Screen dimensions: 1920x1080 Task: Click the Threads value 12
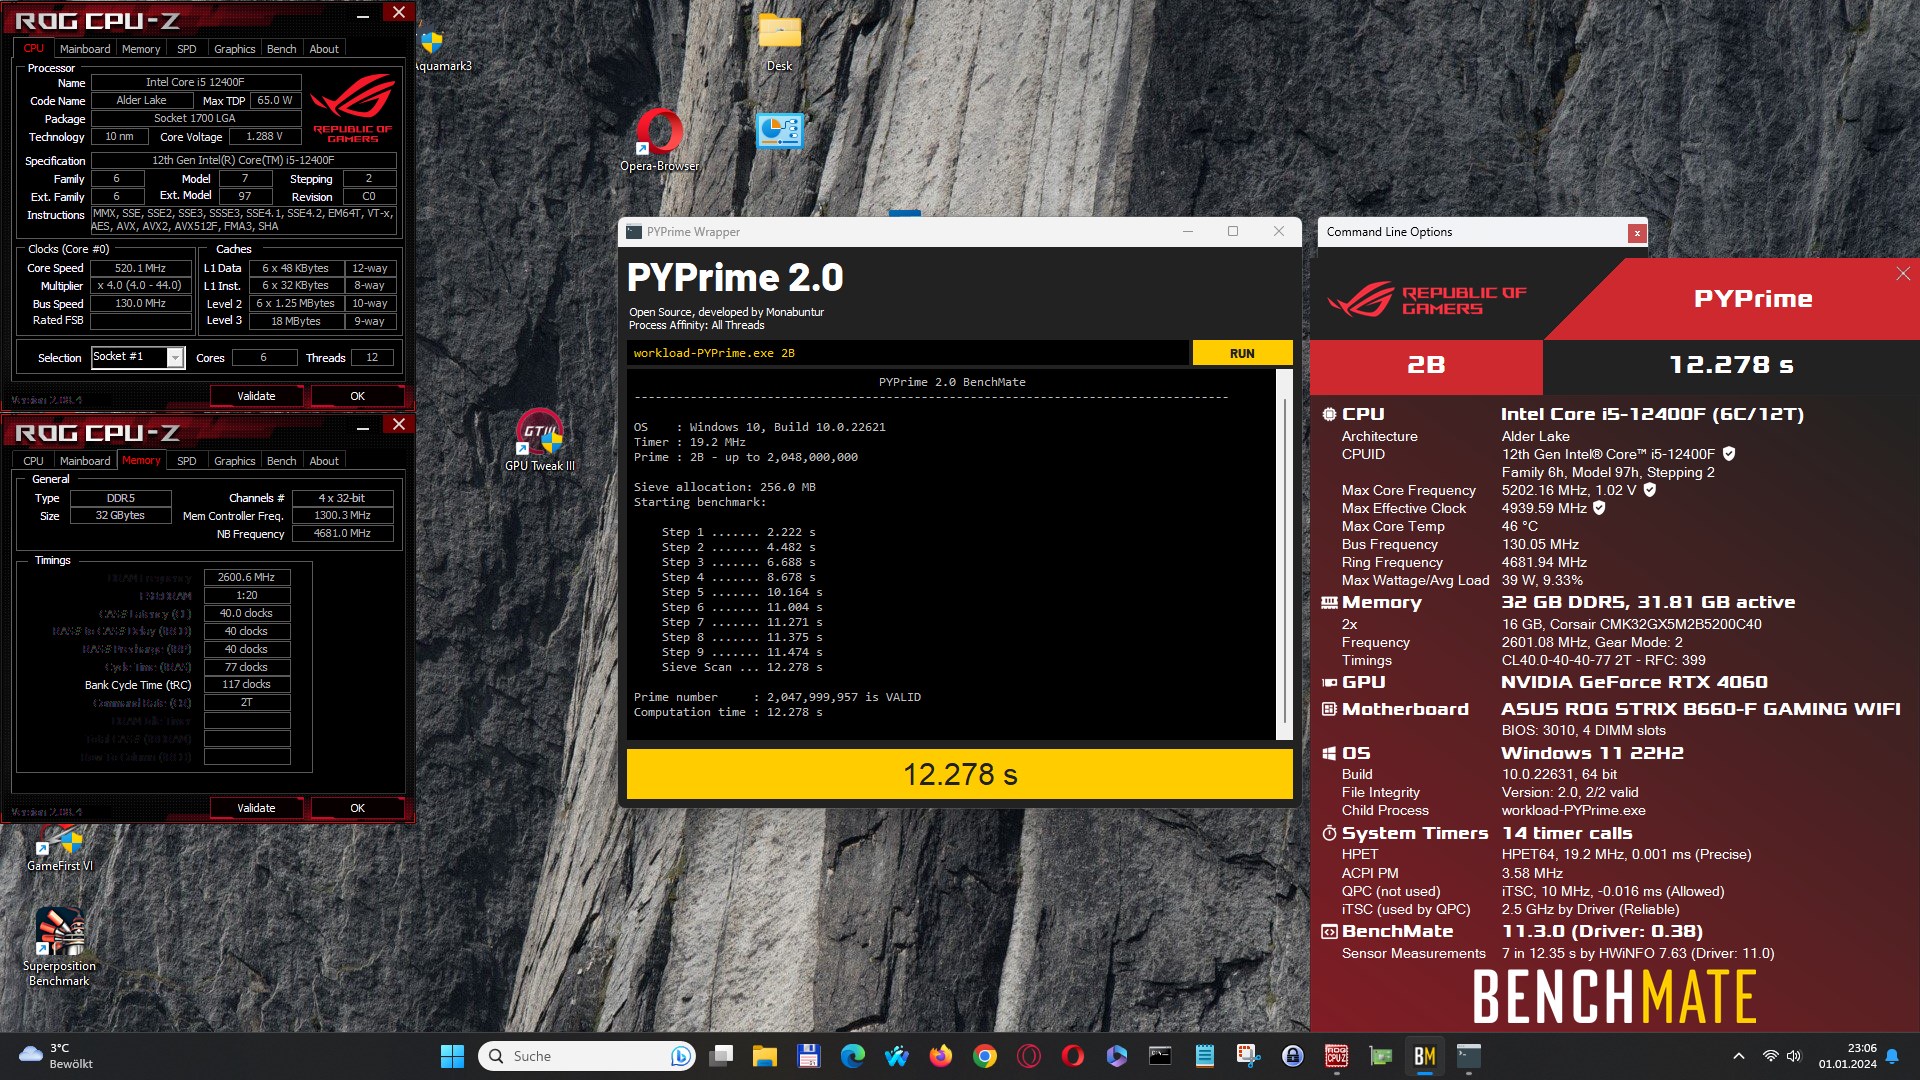[x=372, y=358]
